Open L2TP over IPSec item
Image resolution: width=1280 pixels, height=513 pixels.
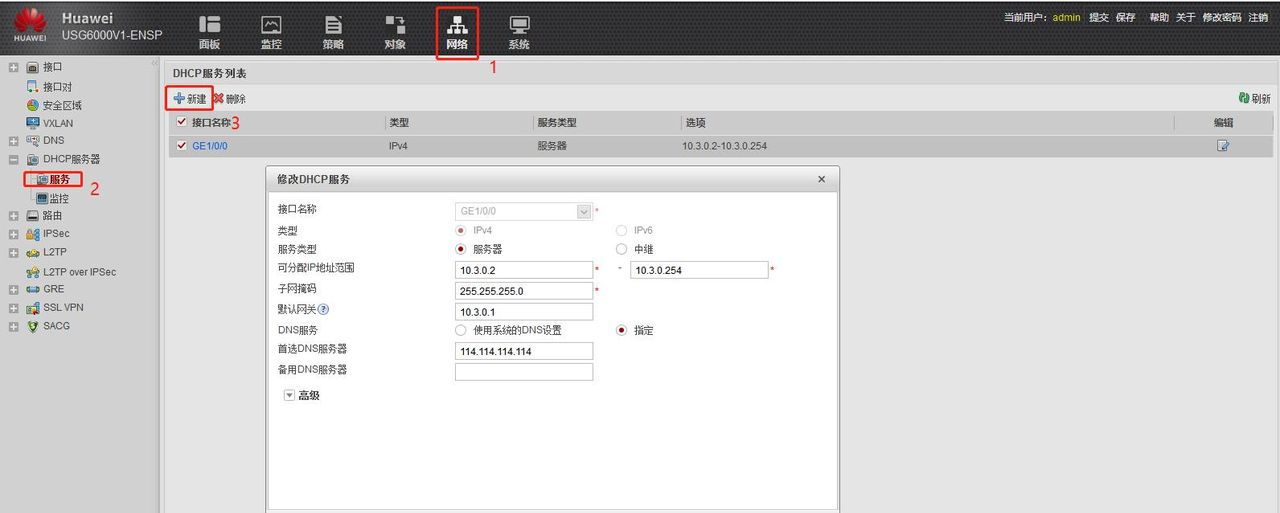(x=79, y=271)
